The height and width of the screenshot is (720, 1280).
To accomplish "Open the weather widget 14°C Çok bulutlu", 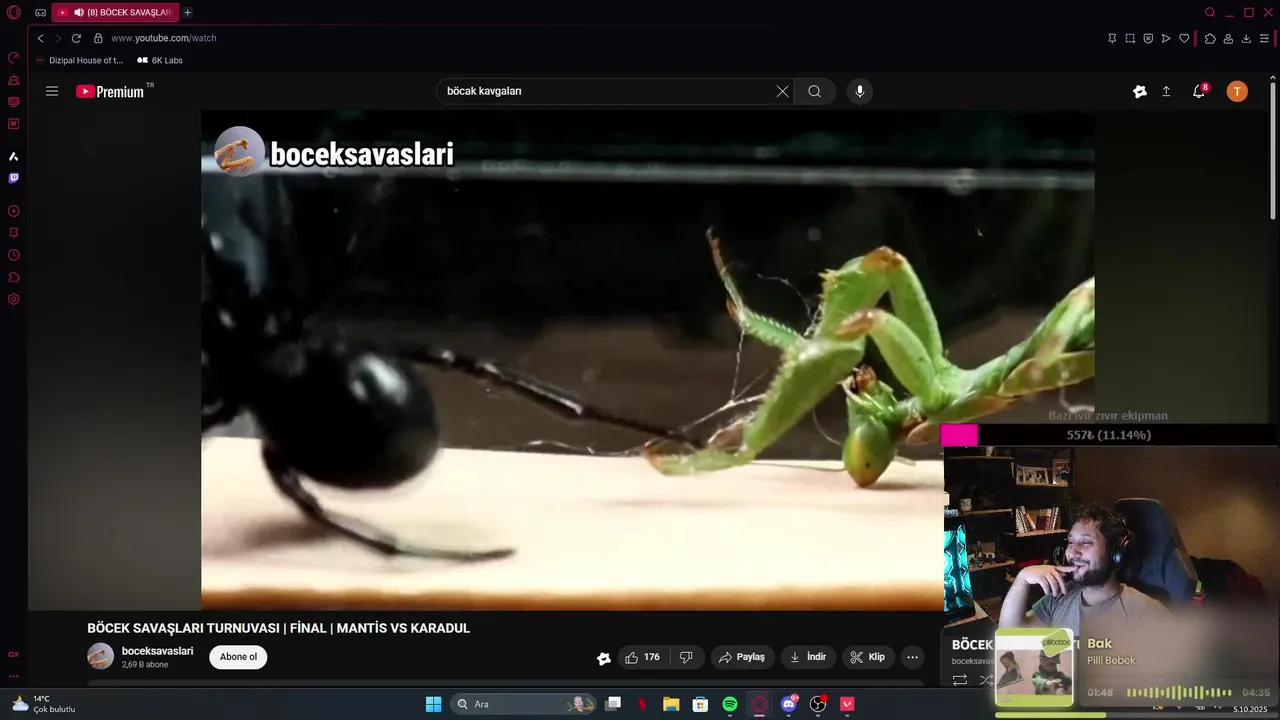I will (43, 704).
